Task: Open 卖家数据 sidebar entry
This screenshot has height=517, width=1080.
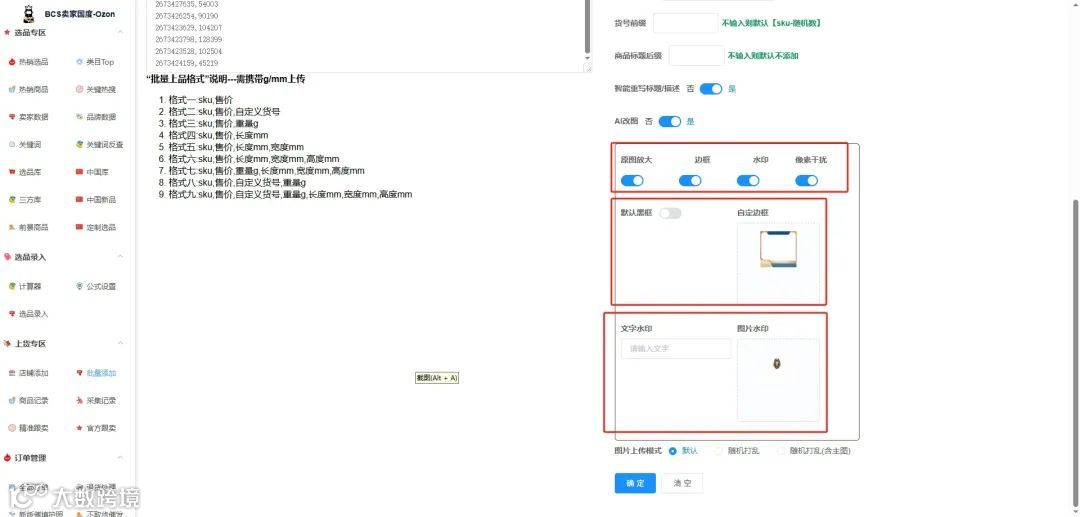Action: [28, 117]
